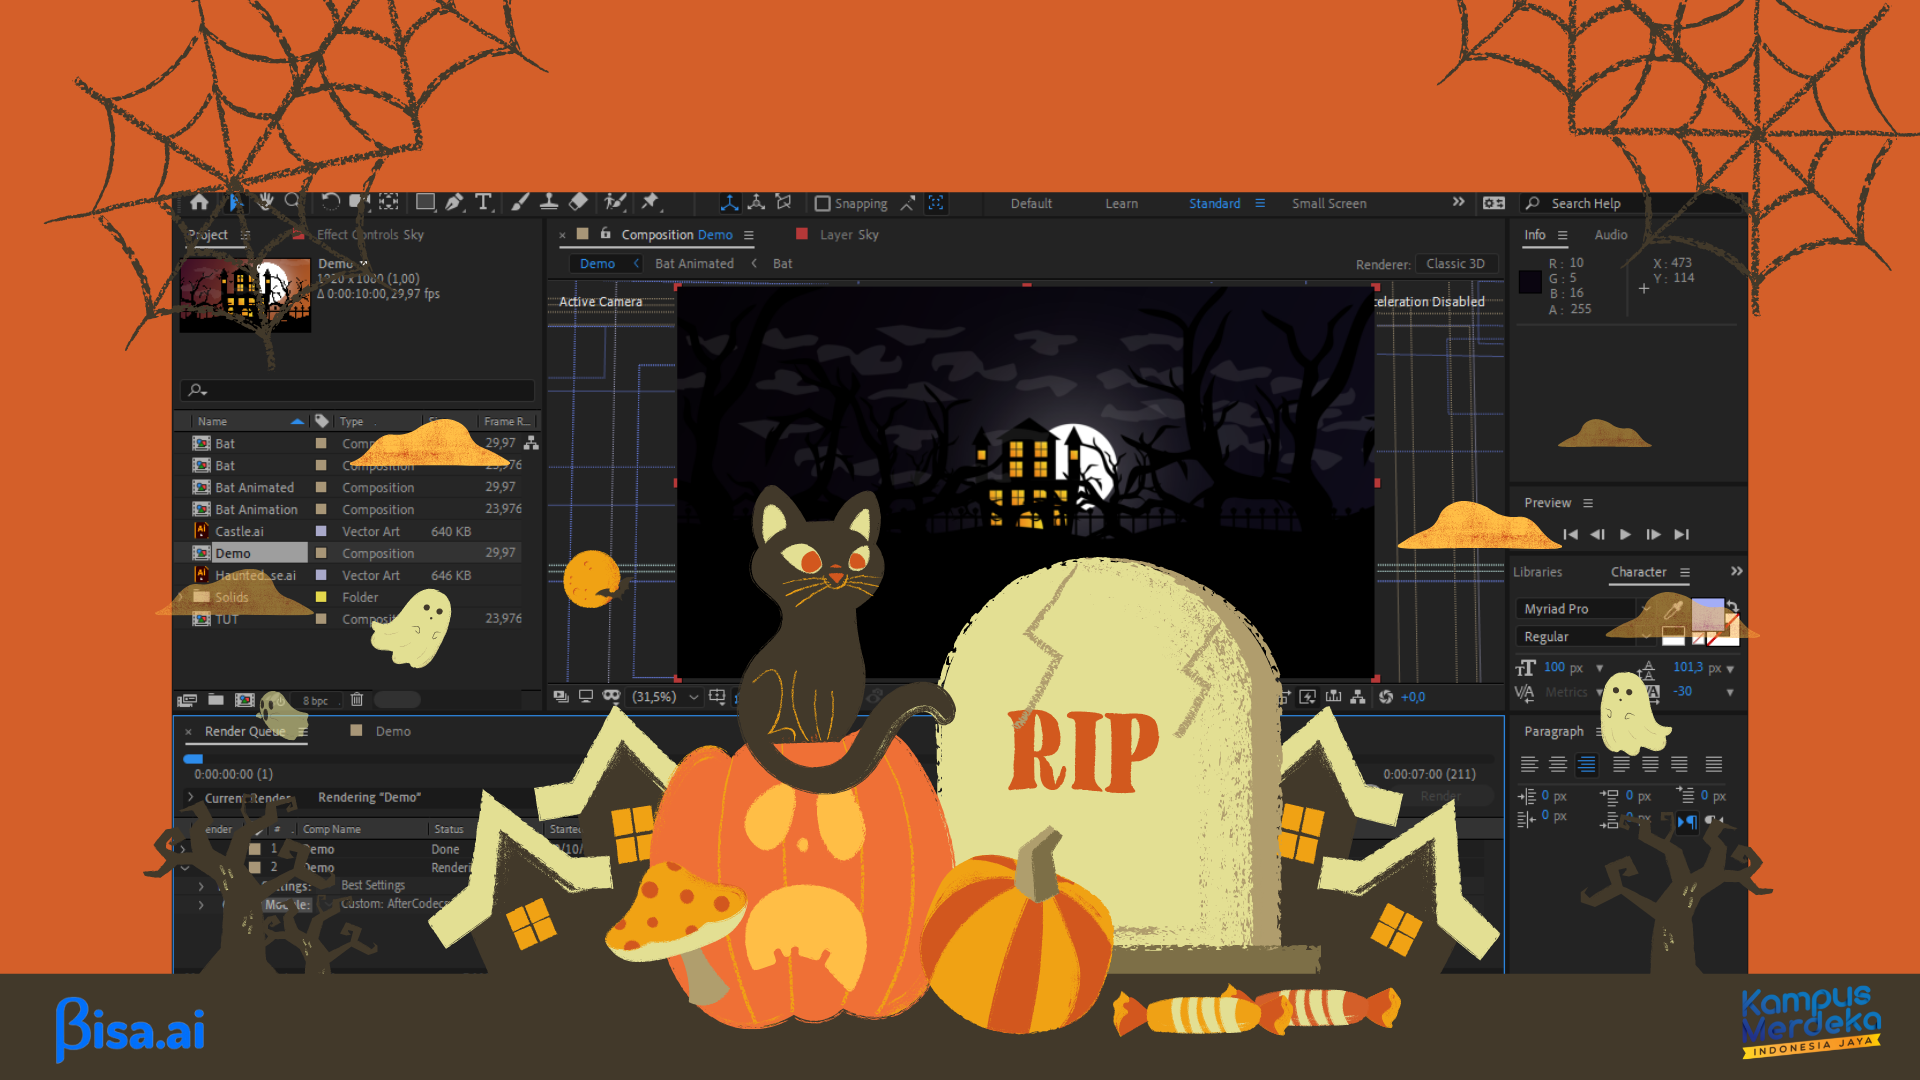Viewport: 1920px width, 1080px height.
Task: Toggle the composition viewer lock
Action: (606, 233)
